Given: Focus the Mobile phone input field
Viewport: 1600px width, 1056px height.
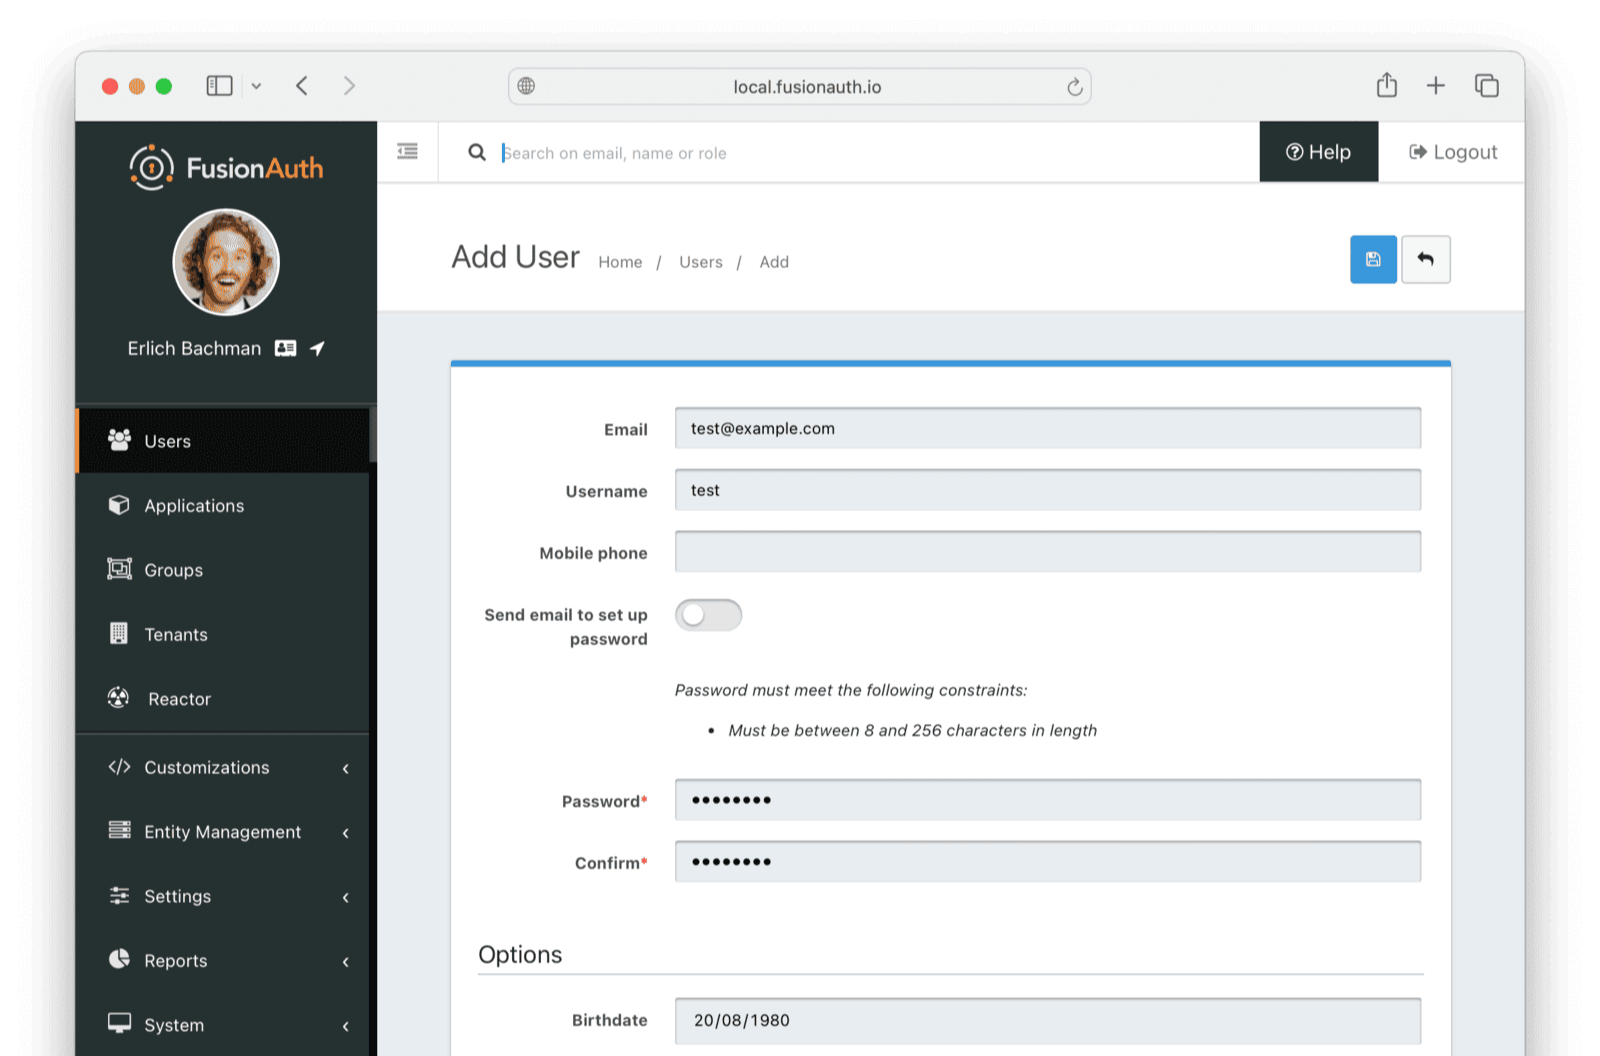Looking at the screenshot, I should (x=1047, y=552).
